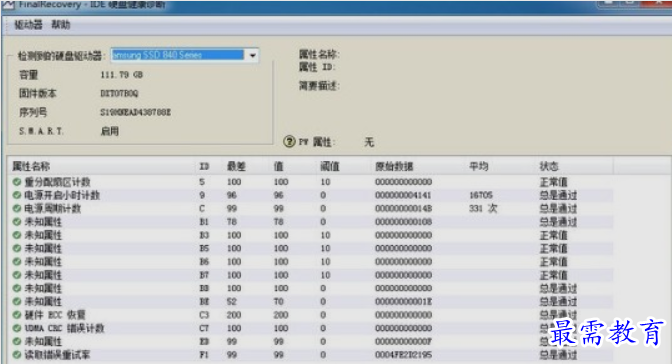The width and height of the screenshot is (672, 364).
Task: Click the current value 70 in the BE row
Action: 279,301
